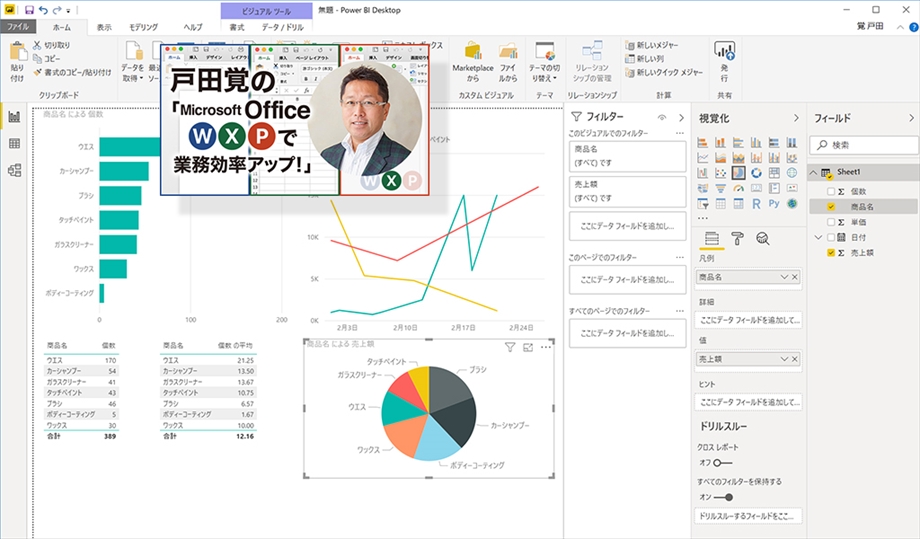Open Marketplace custom visuals
The height and width of the screenshot is (539, 920).
coord(473,63)
